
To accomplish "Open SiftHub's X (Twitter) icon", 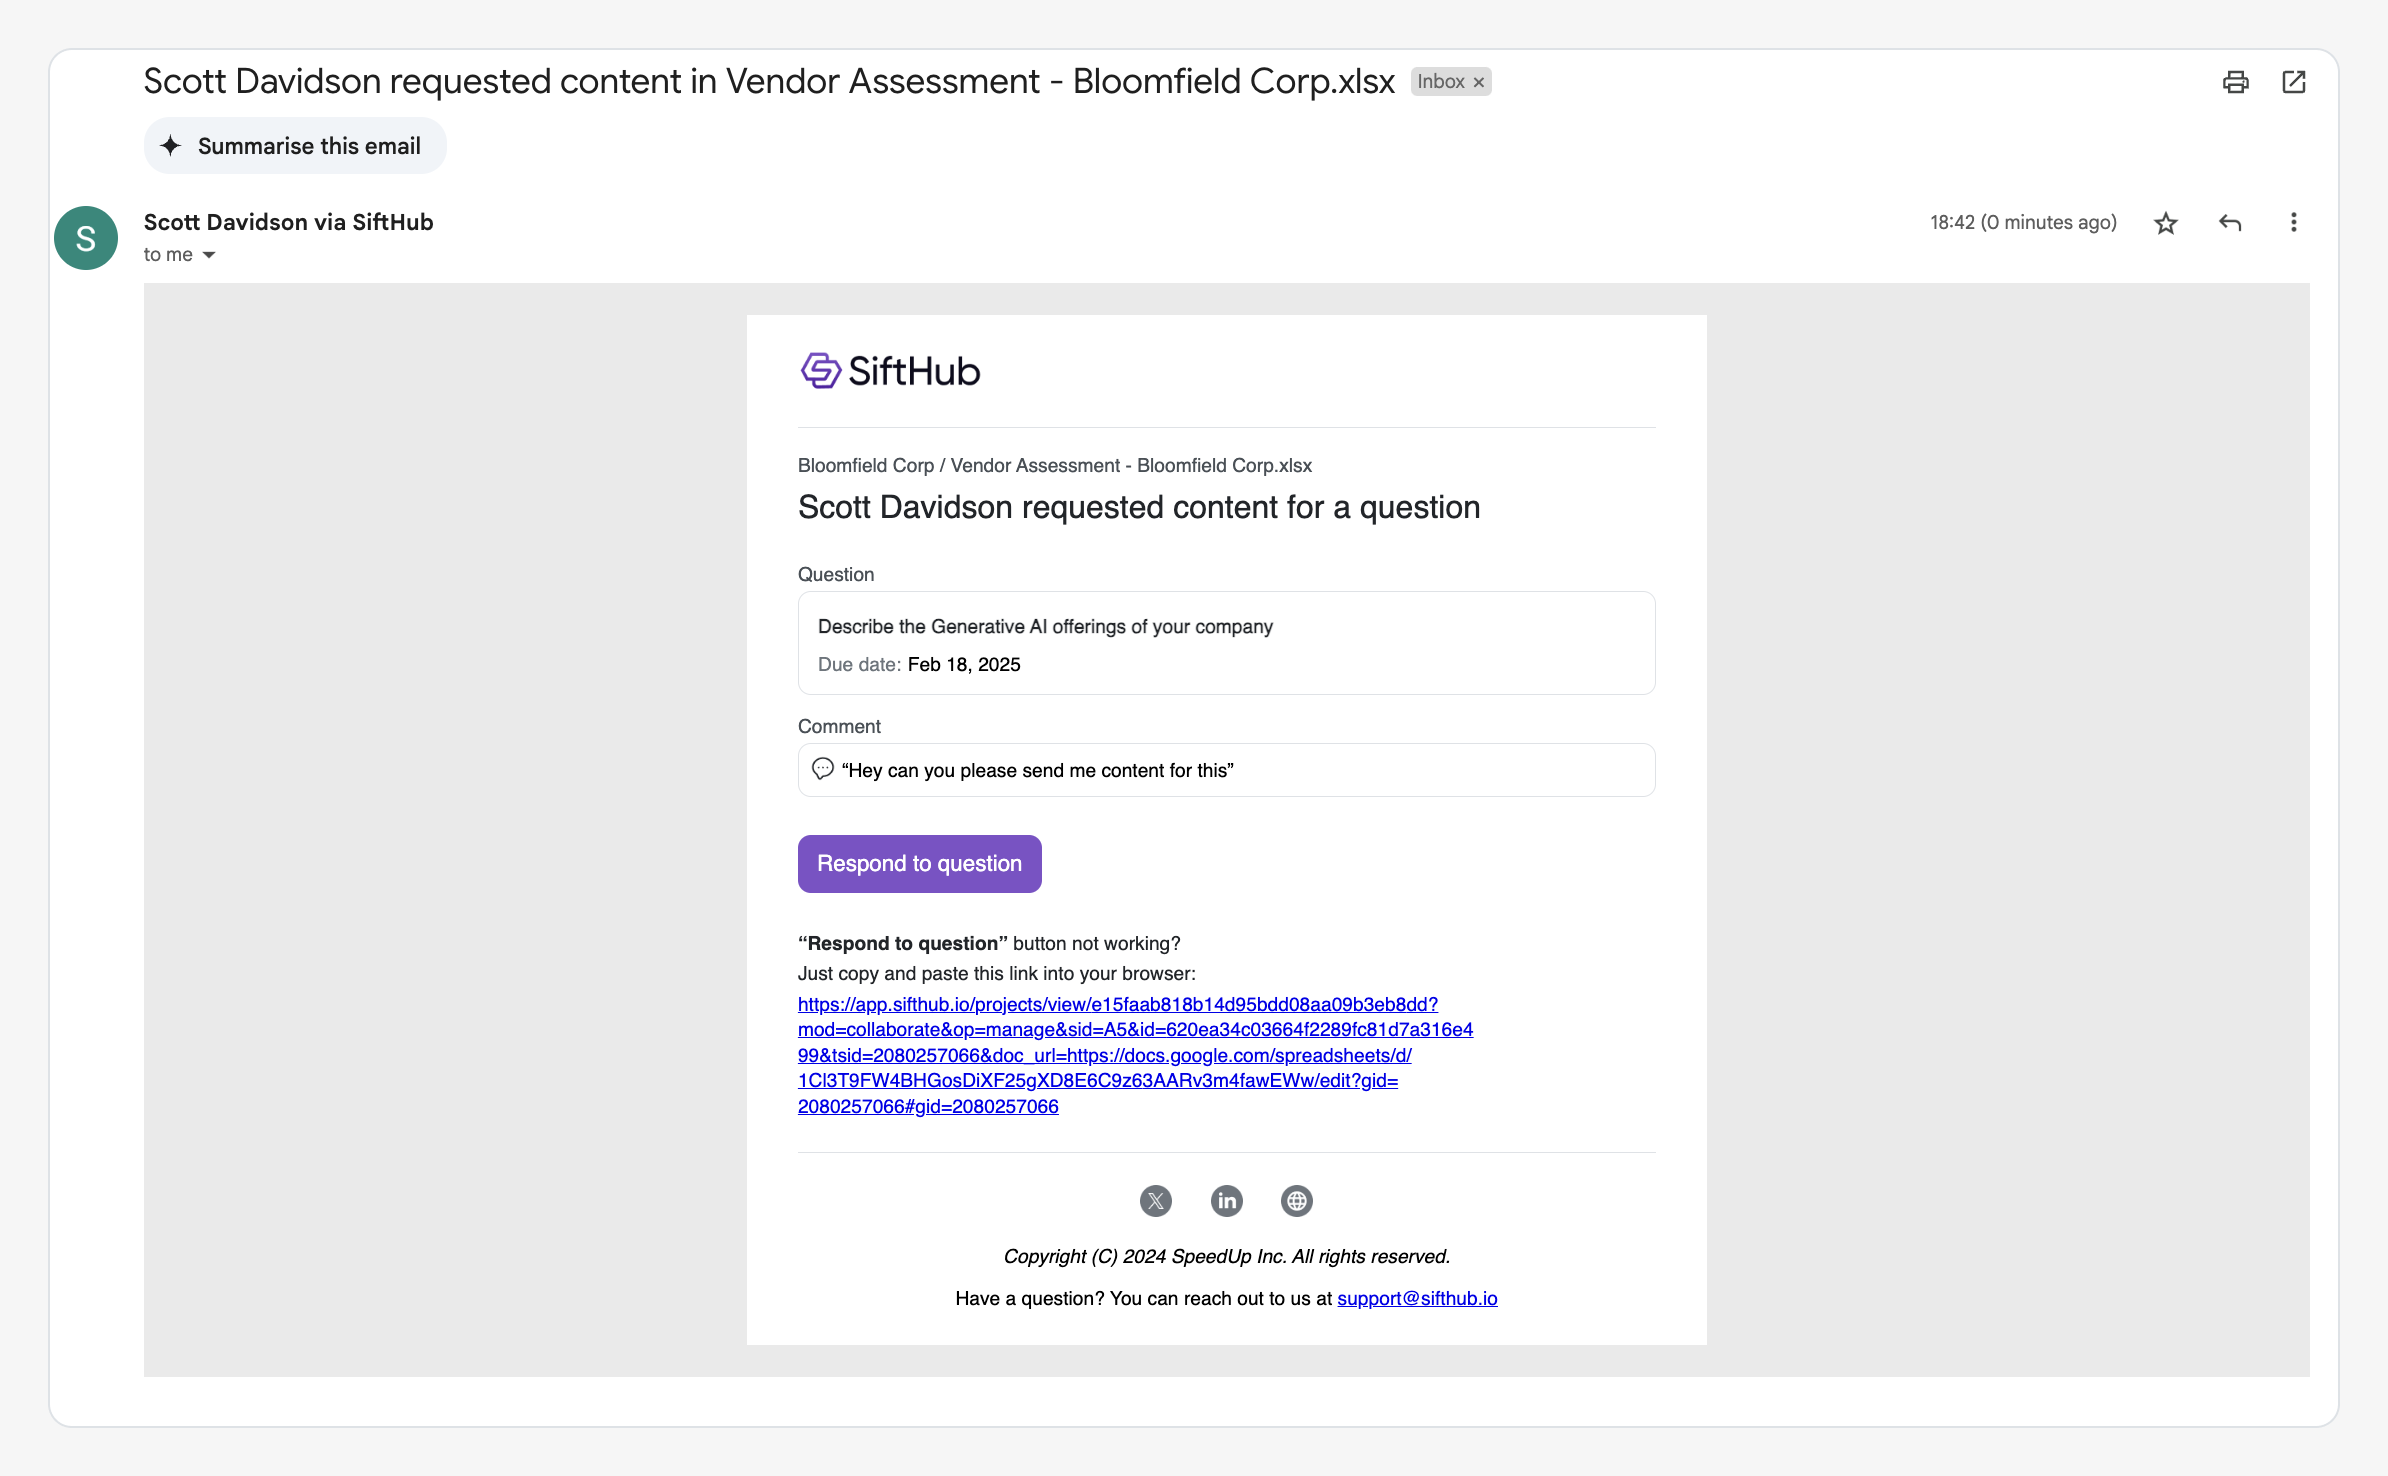I will [1156, 1201].
